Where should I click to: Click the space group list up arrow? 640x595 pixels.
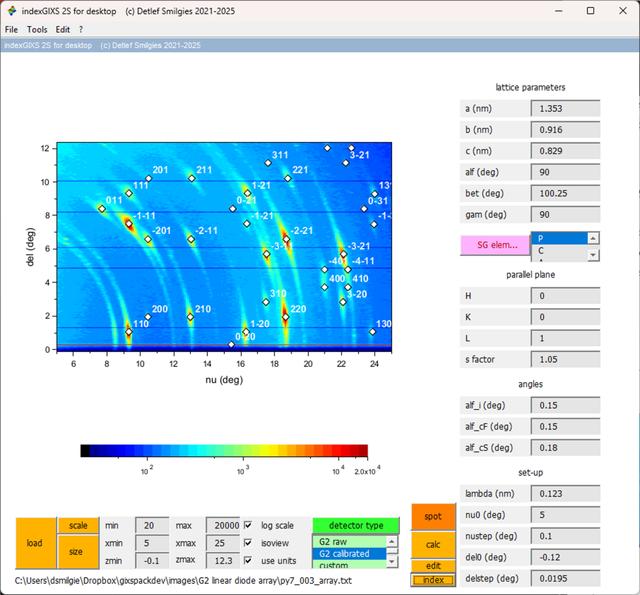593,238
